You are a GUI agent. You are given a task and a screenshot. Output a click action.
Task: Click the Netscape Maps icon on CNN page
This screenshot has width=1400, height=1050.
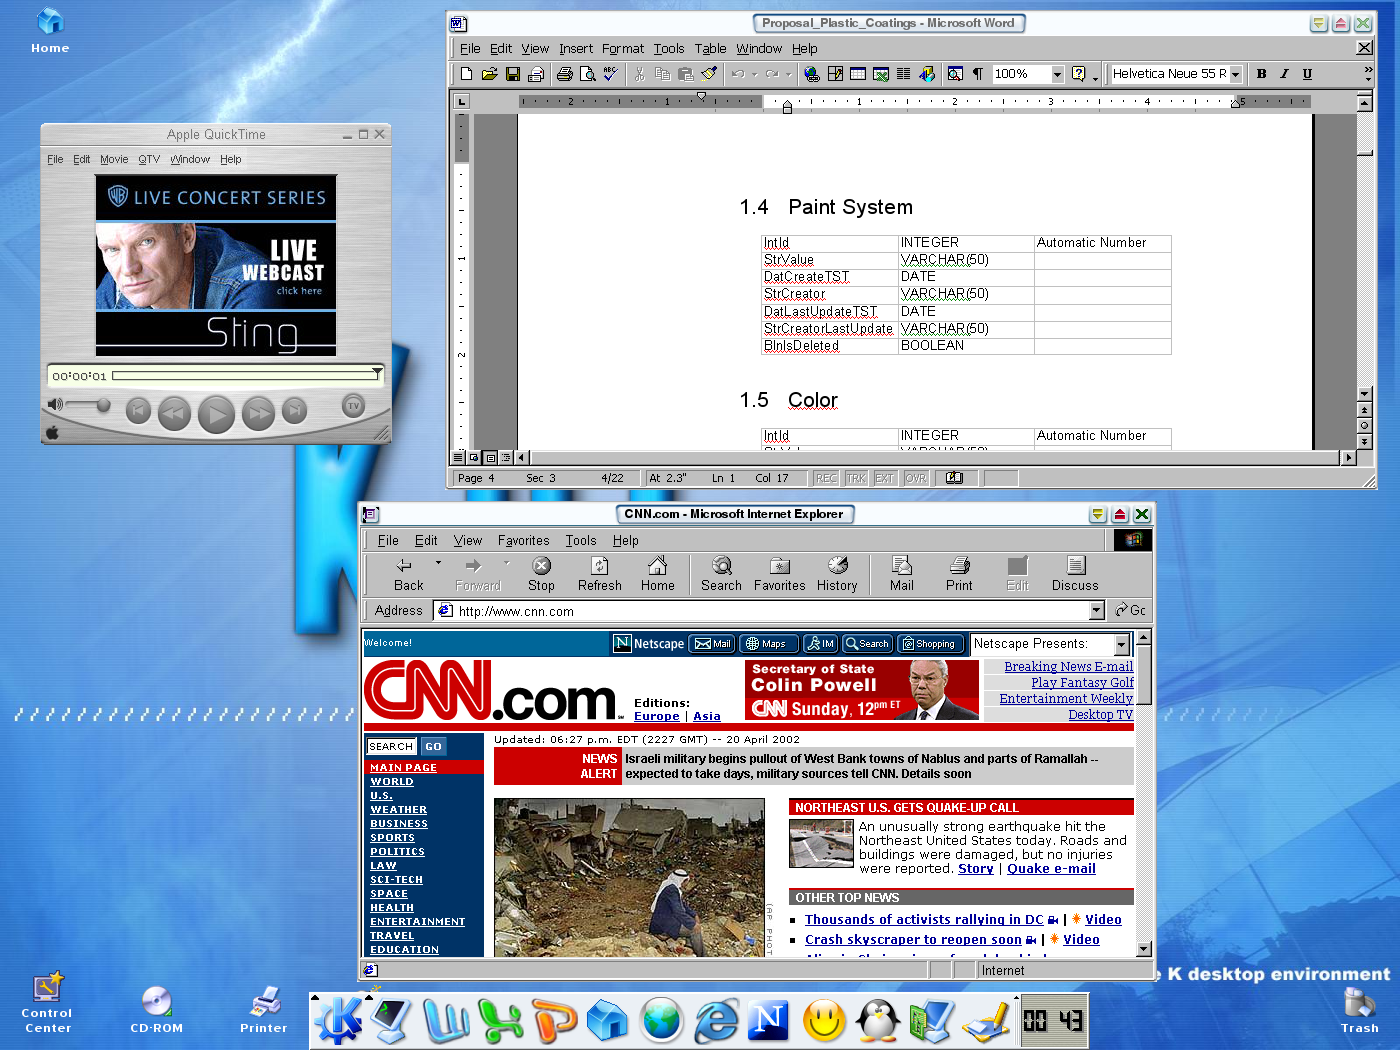(769, 644)
